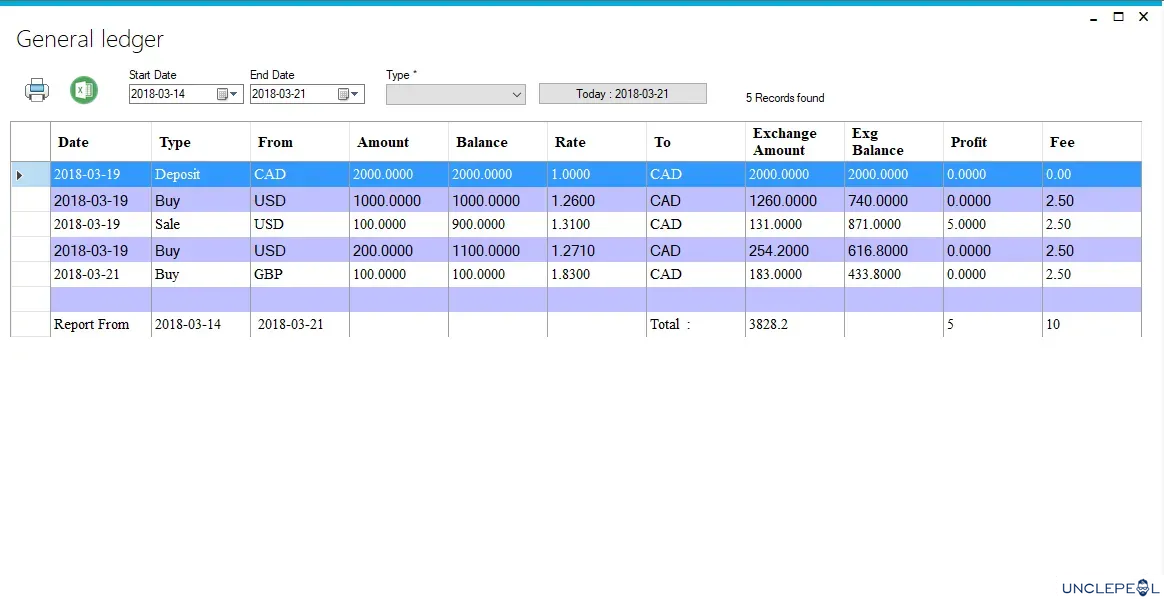Select the amount cell 2000.0000 in Deposit row

(x=399, y=175)
